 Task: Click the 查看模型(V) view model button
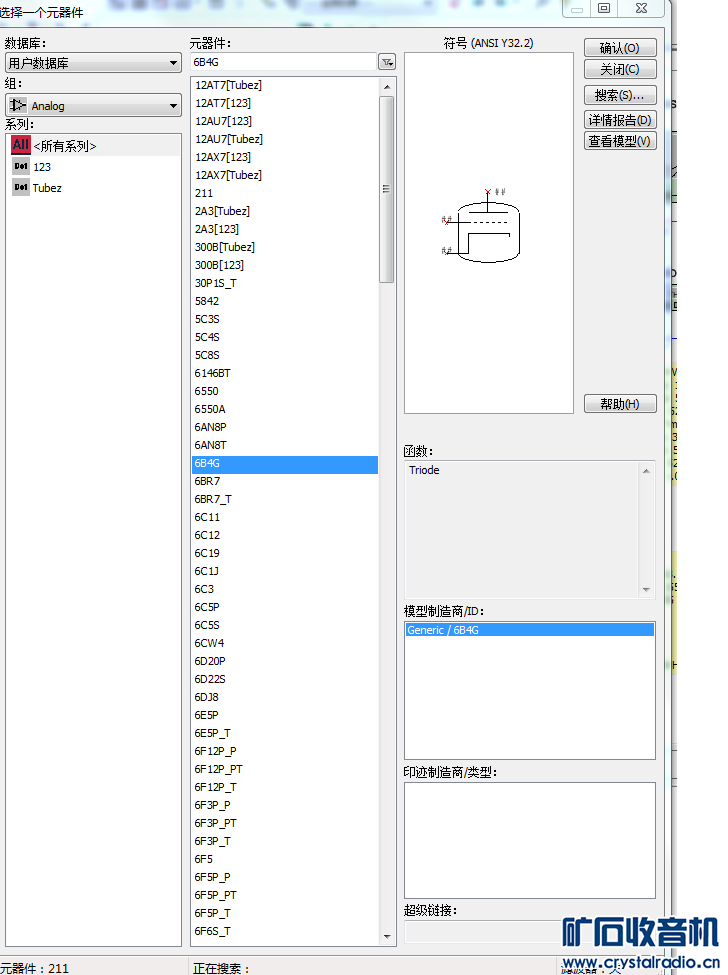pos(620,141)
